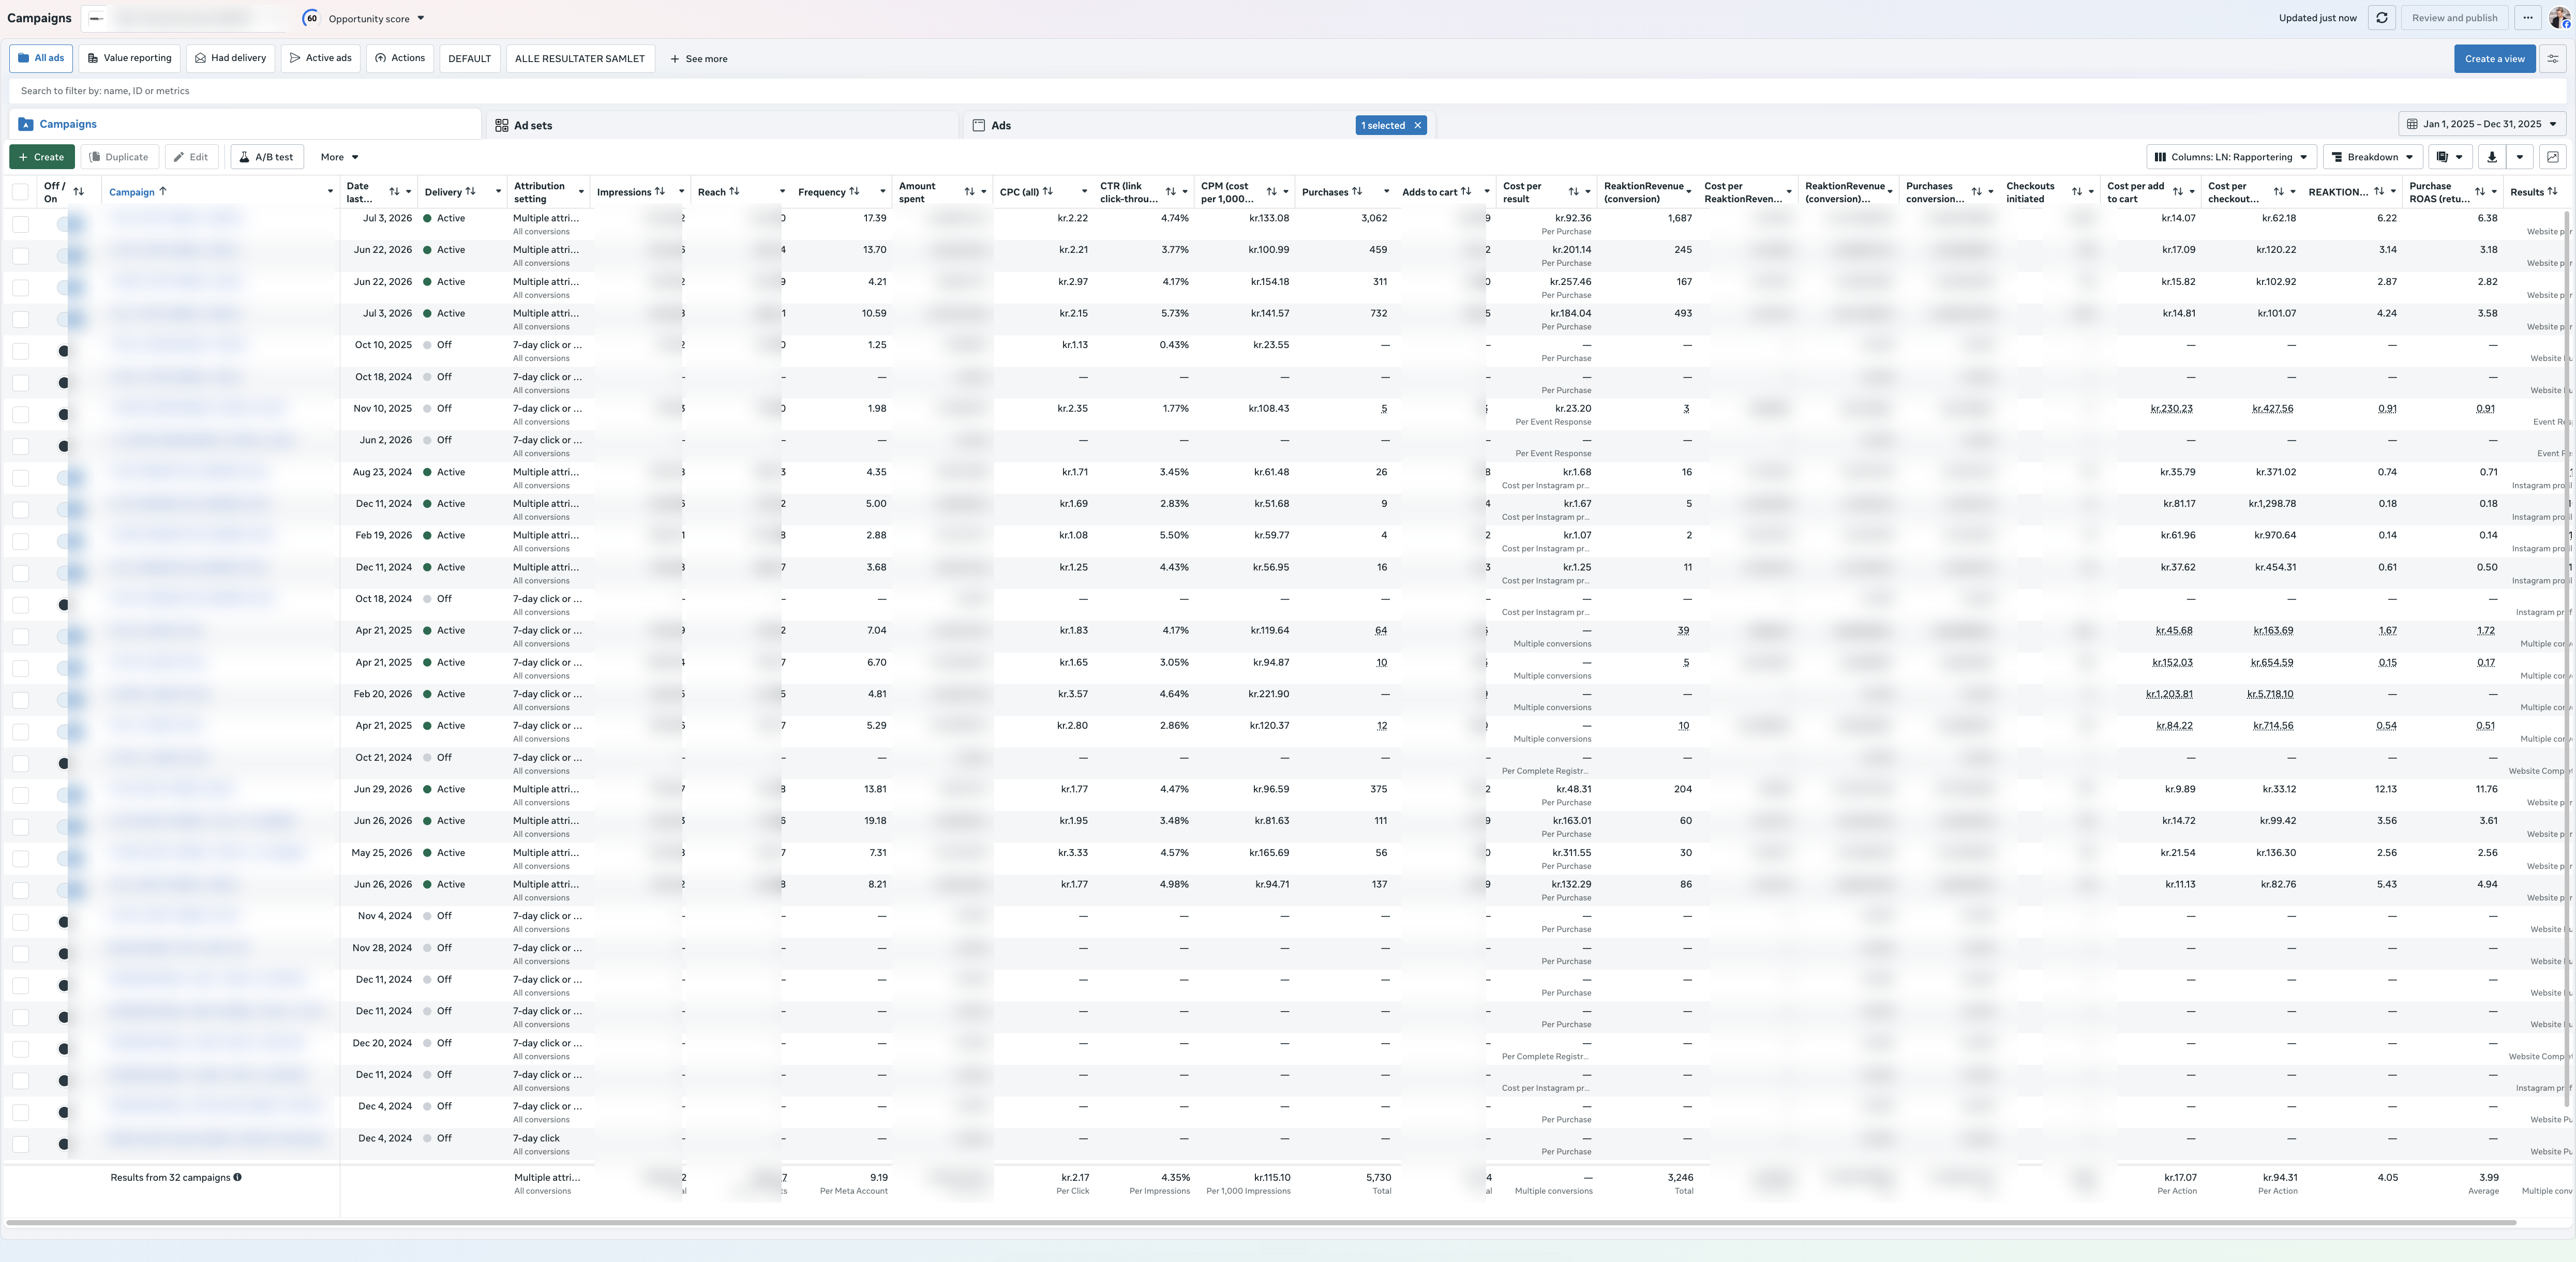The height and width of the screenshot is (1262, 2576).
Task: Sort by Amount spent arrows icon
Action: [969, 192]
